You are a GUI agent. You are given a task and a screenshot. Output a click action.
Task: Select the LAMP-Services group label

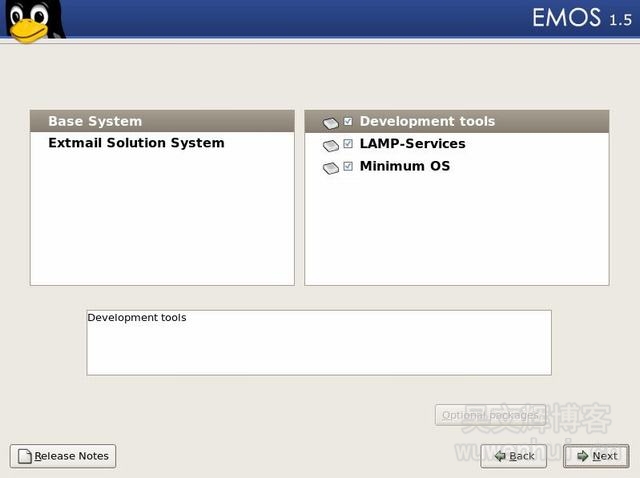coord(412,144)
